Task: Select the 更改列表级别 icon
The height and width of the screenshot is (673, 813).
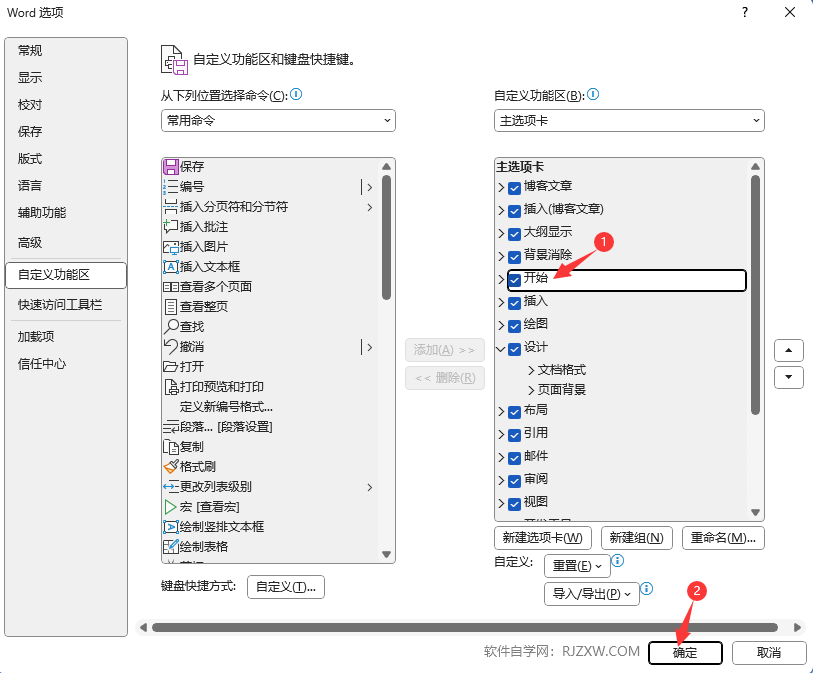Action: (171, 487)
